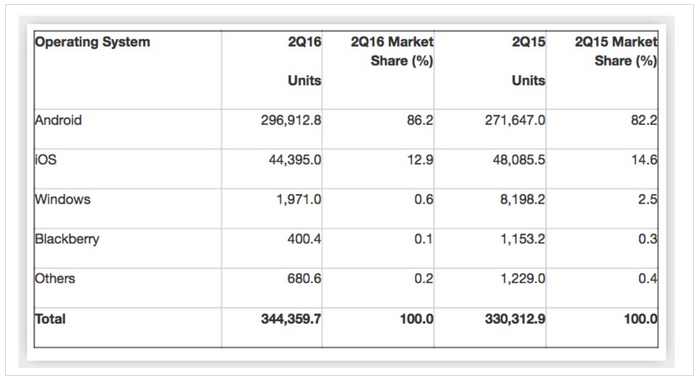Click iOS 2Q16 units value 44,395.0
Image resolution: width=698 pixels, height=380 pixels.
click(x=295, y=160)
